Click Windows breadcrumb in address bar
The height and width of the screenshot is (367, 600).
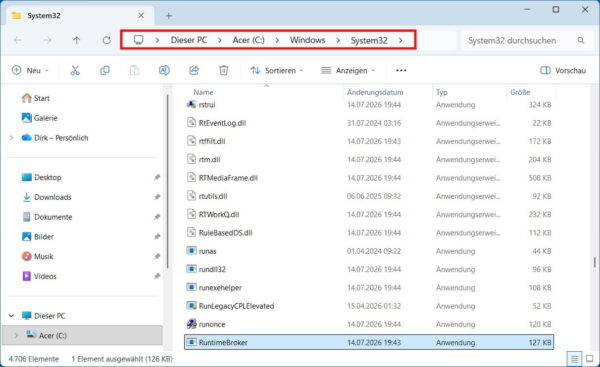coord(307,40)
